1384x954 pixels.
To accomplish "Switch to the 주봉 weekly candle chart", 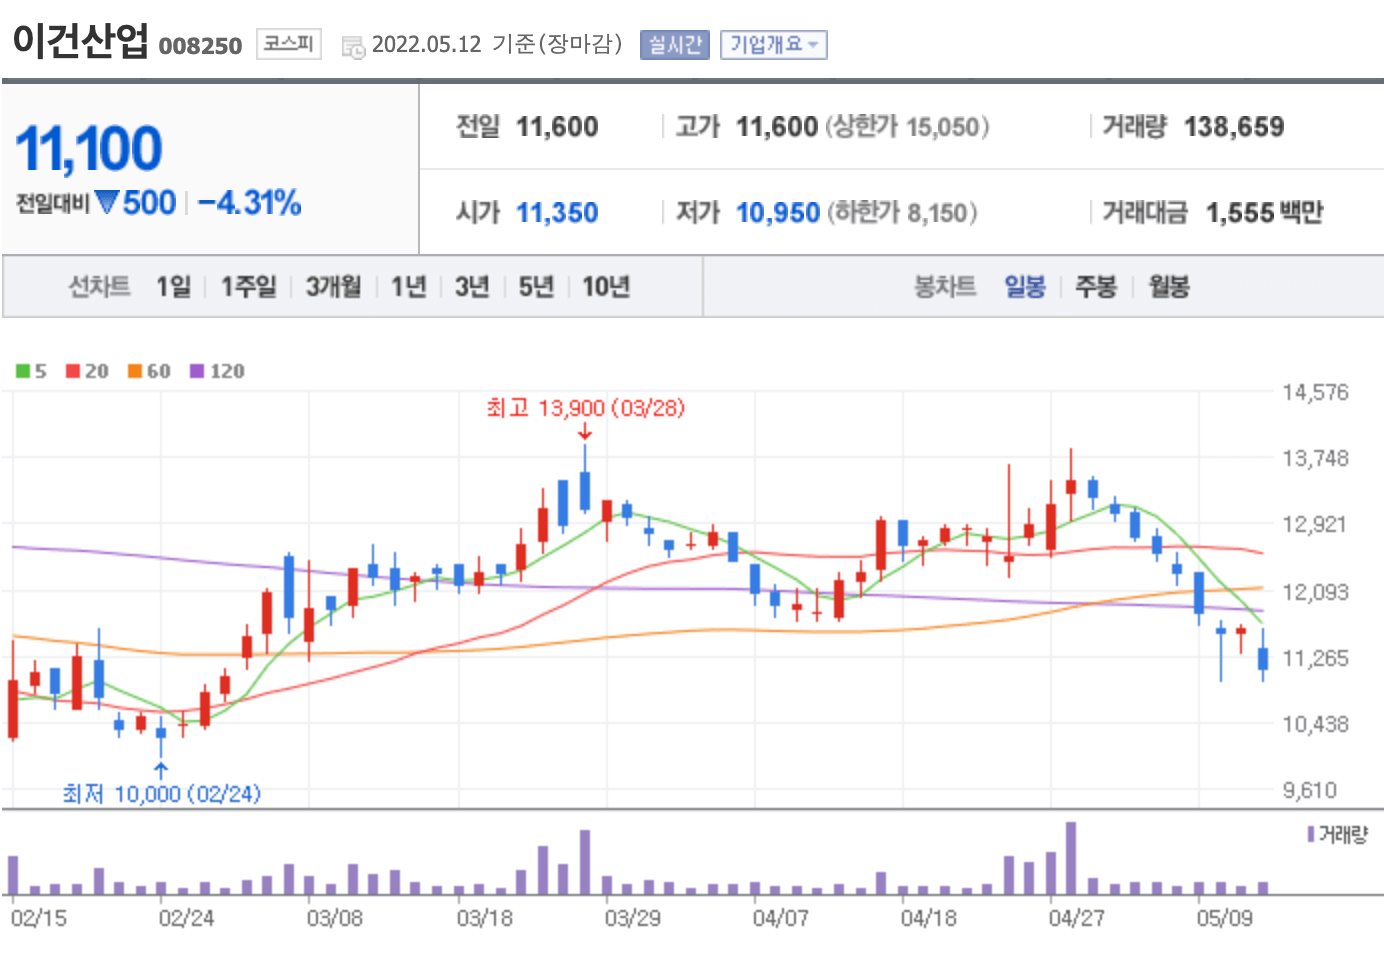I will (1096, 287).
